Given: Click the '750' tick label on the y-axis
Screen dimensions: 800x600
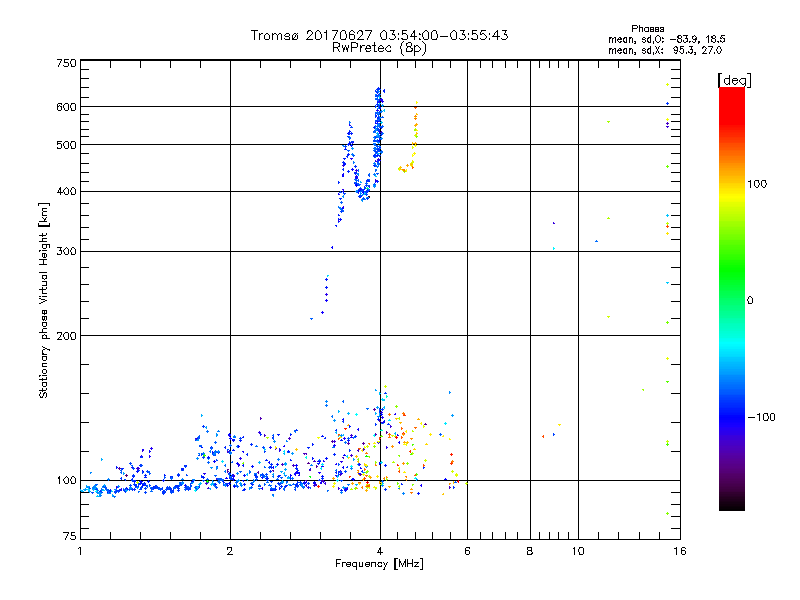Looking at the screenshot, I should point(66,63).
